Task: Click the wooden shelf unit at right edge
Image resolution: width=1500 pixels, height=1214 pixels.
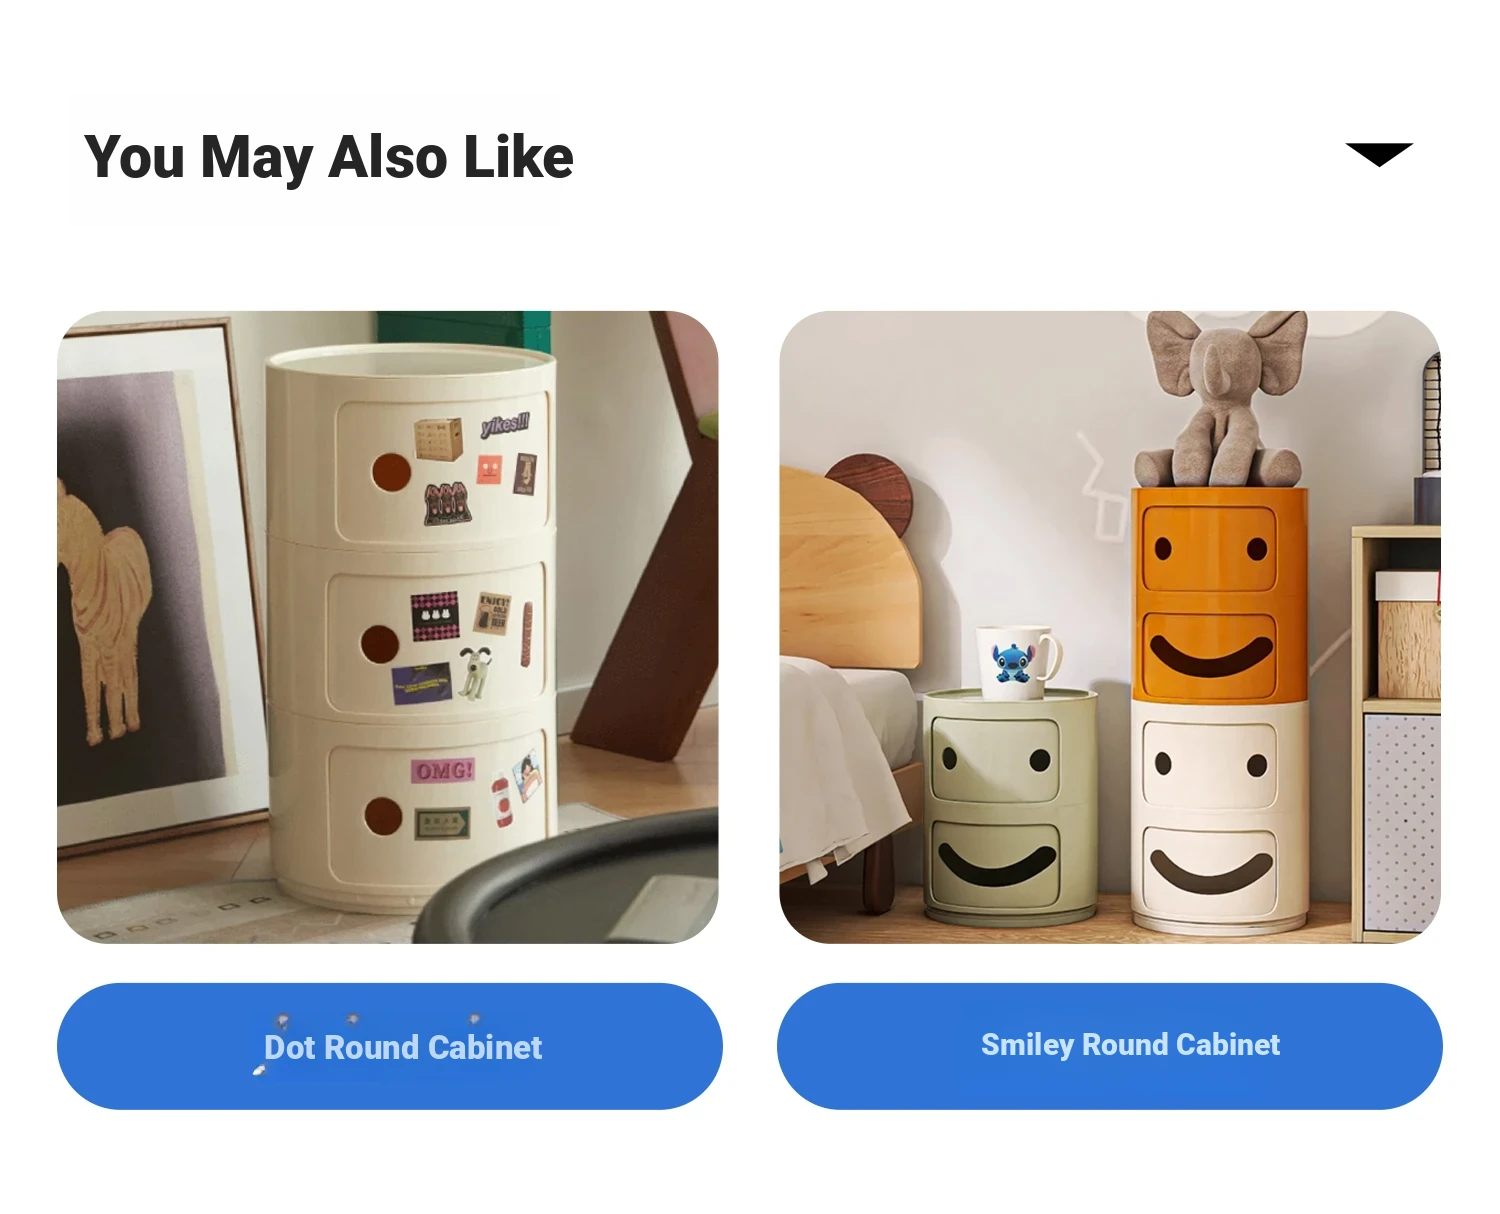Action: point(1398,735)
